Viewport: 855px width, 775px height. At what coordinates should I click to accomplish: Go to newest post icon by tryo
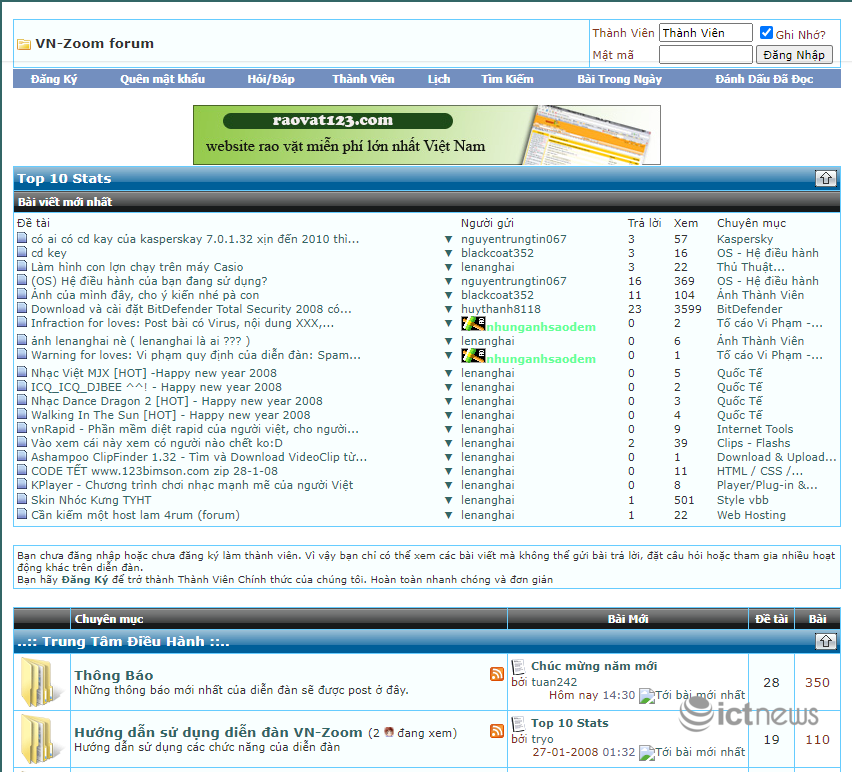point(646,753)
